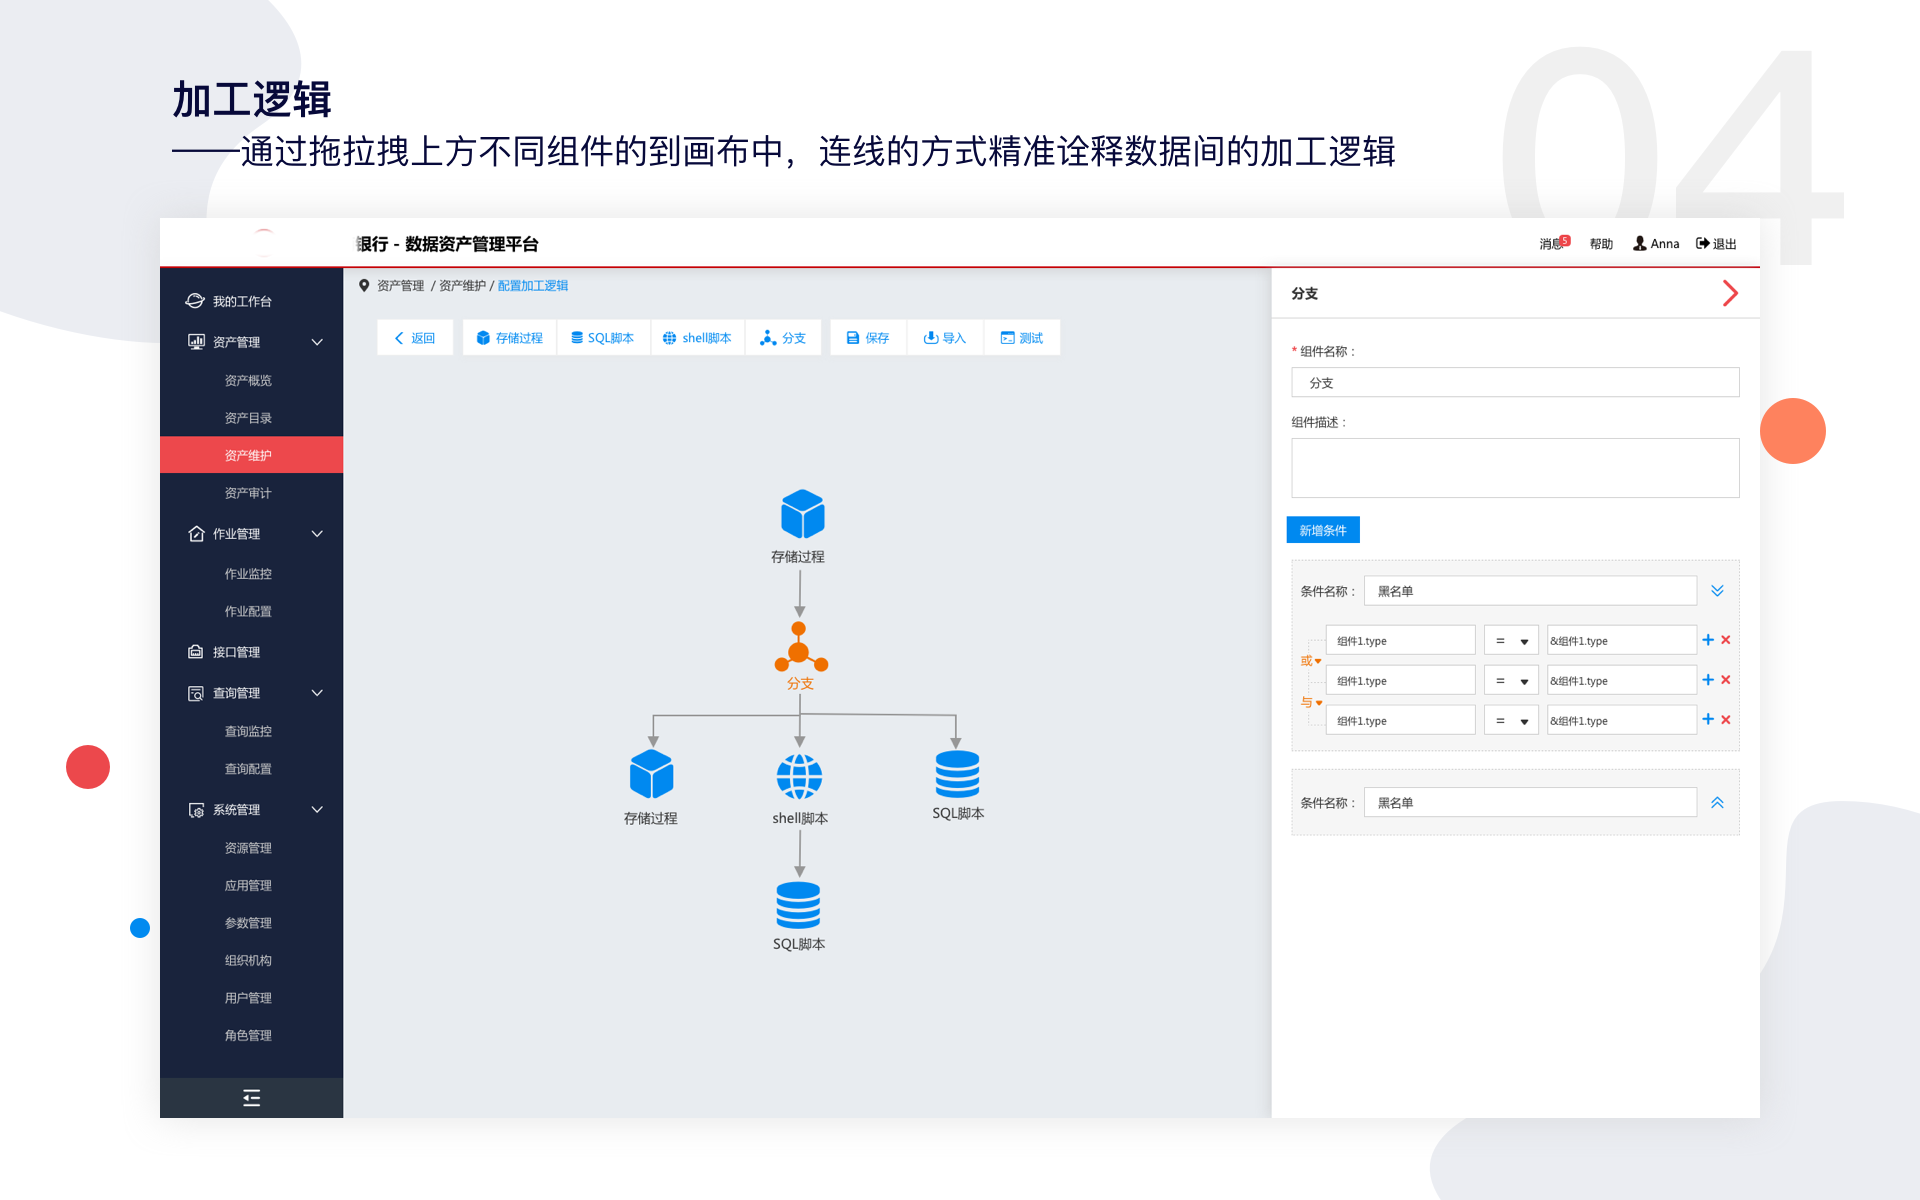Image resolution: width=1920 pixels, height=1200 pixels.
Task: Open 作业监控 in the sidebar menu
Action: tap(248, 574)
